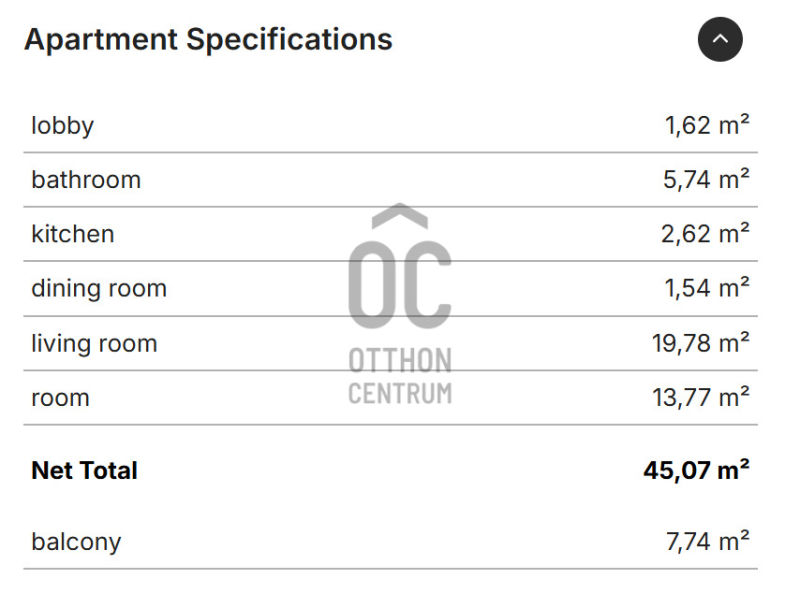Screen dimensions: 800x608
Task: Click the living room area 19,78 m²
Action: (701, 343)
